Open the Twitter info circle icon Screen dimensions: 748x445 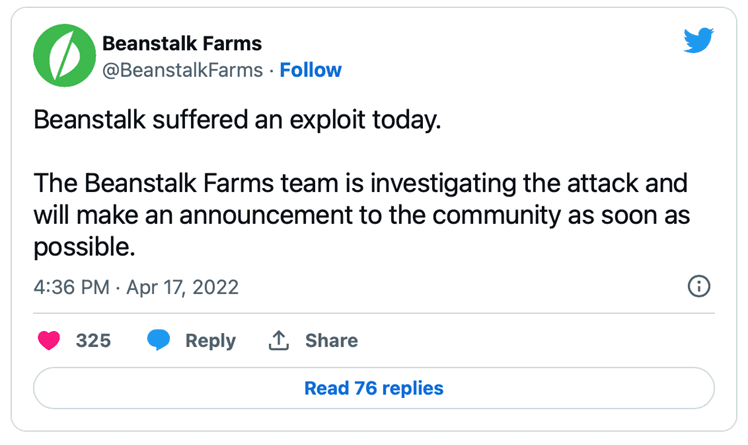pyautogui.click(x=699, y=286)
